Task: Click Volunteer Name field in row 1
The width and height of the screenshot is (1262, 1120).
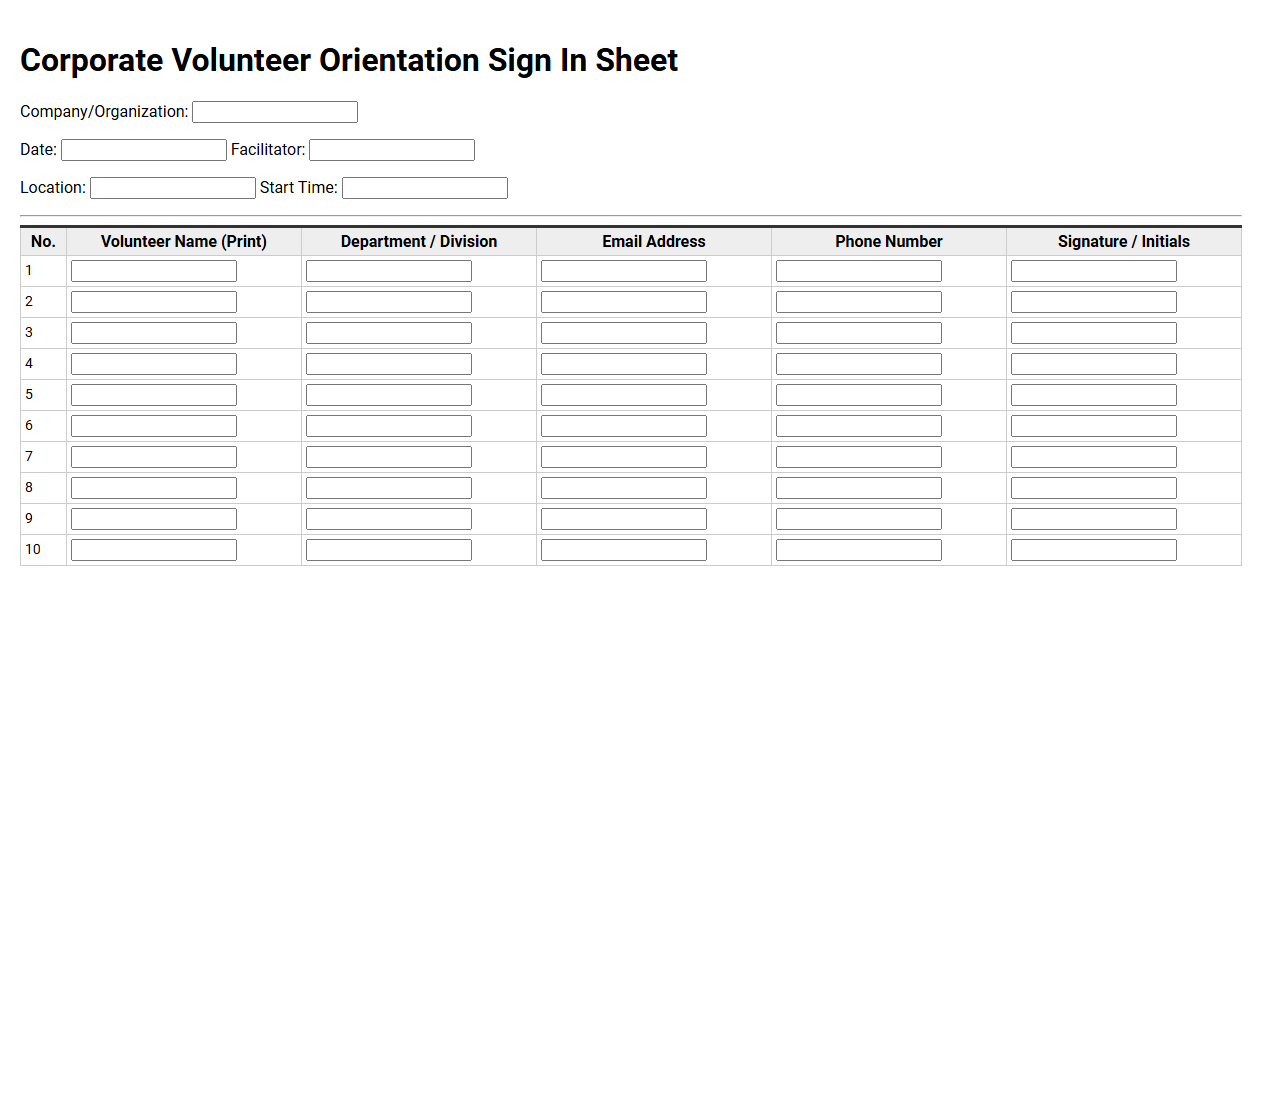Action: (x=154, y=271)
